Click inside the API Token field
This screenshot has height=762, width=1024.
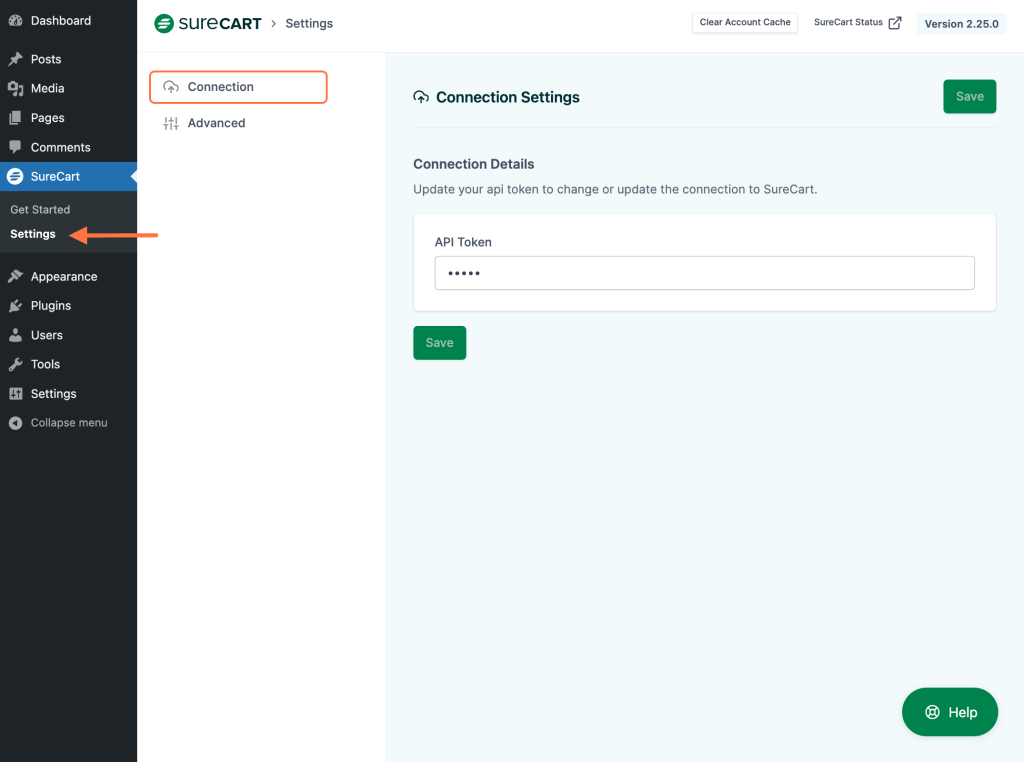point(704,272)
